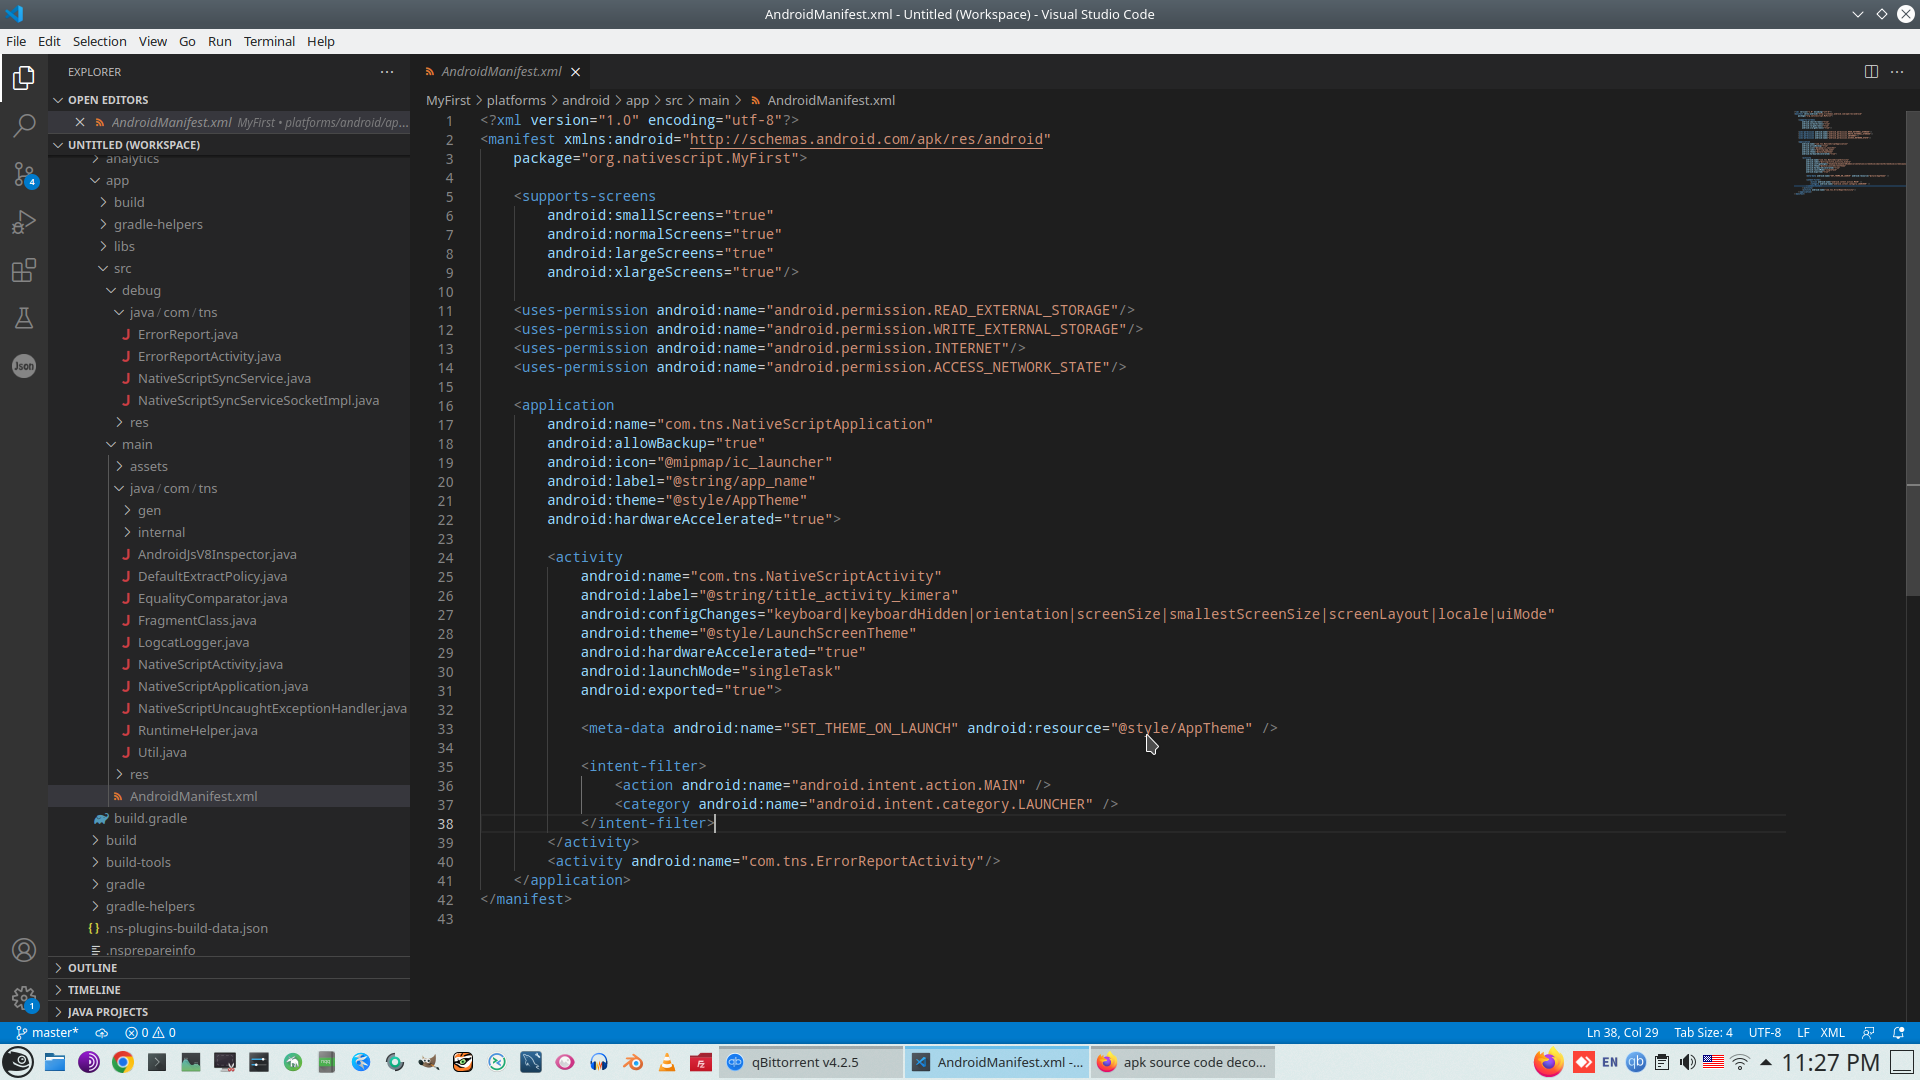Switch to qBittorrent in the taskbar
This screenshot has height=1080, width=1920.
[x=805, y=1062]
